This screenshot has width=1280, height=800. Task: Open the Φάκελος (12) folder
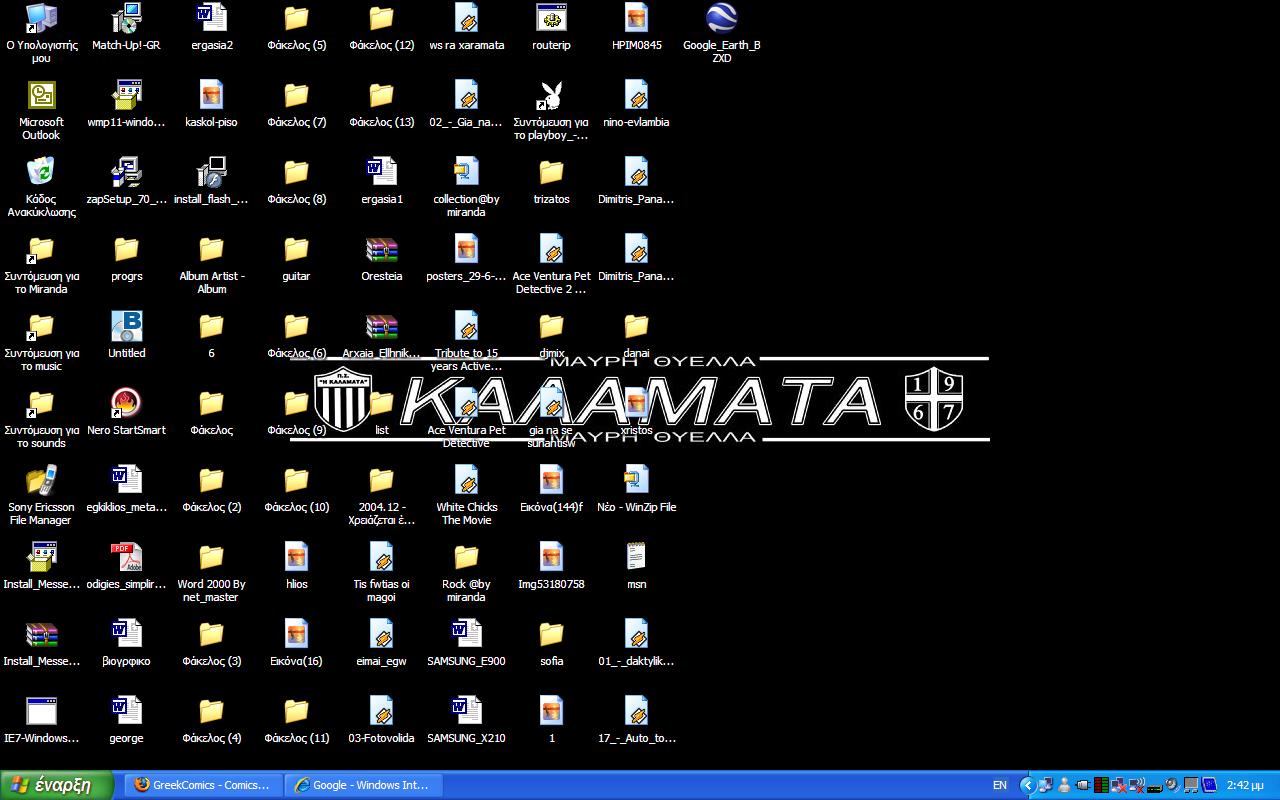pyautogui.click(x=381, y=18)
